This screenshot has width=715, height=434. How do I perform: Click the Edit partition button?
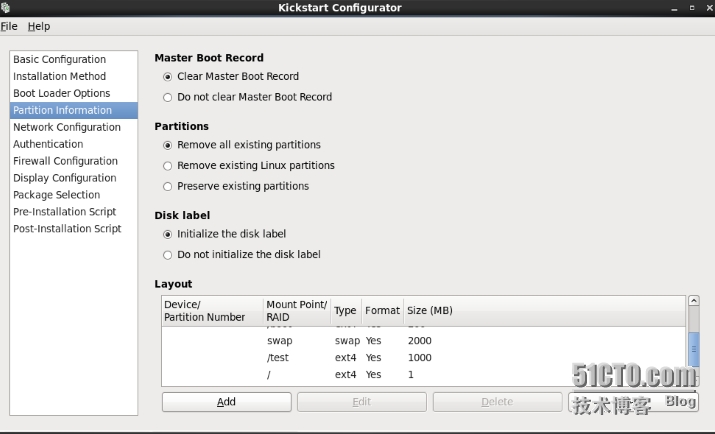[x=362, y=402]
